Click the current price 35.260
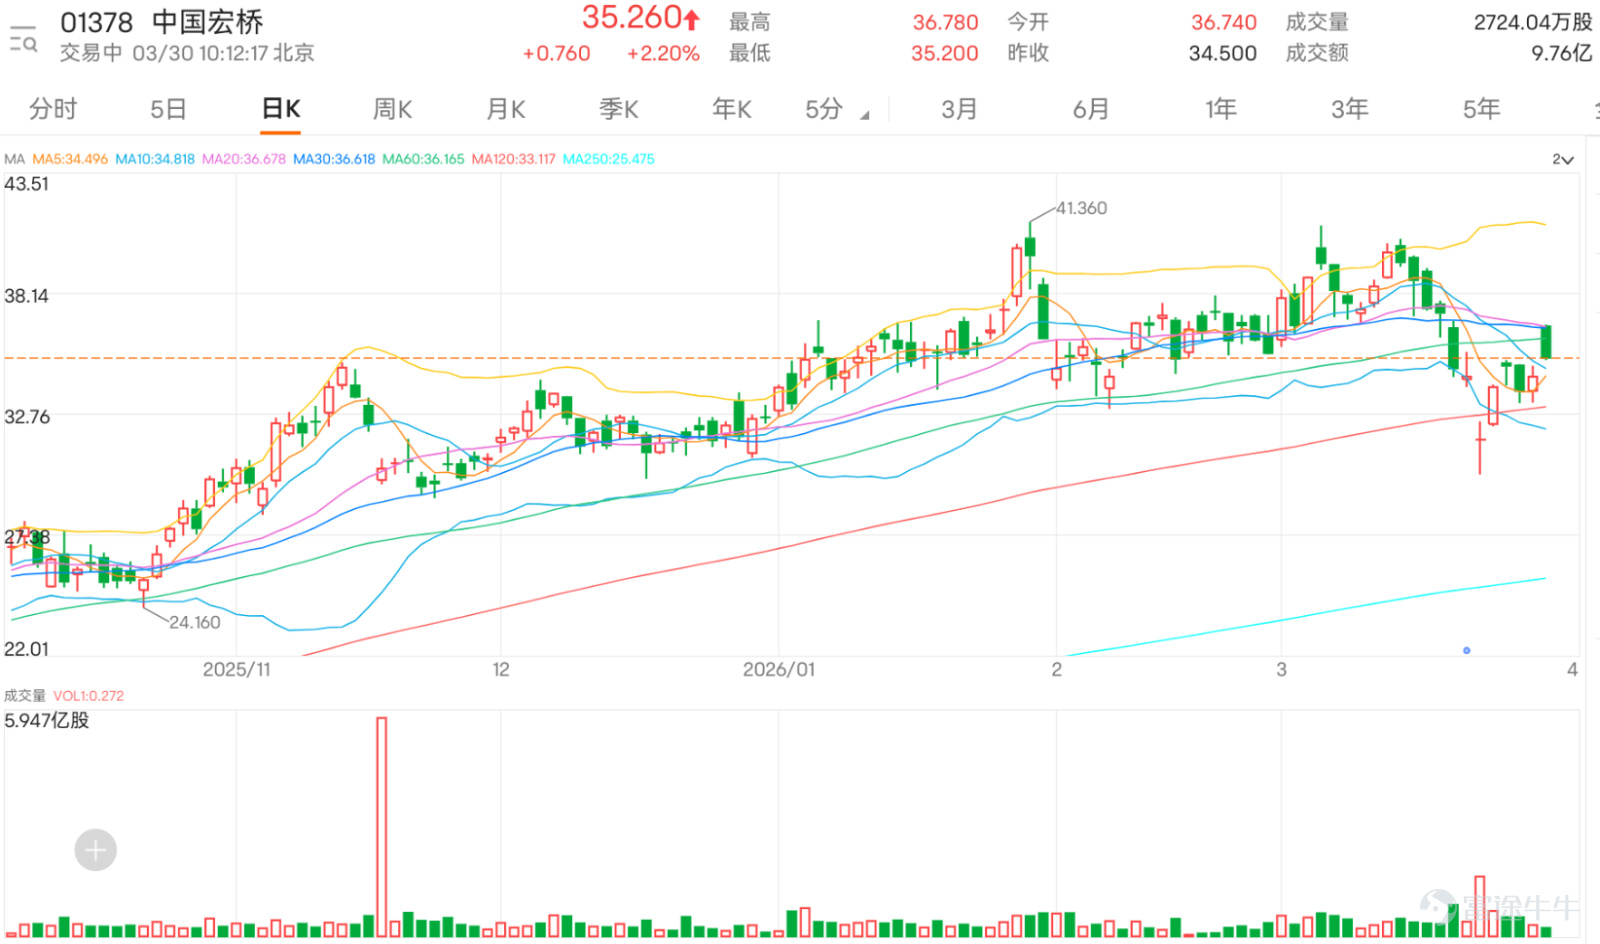This screenshot has width=1600, height=944. [632, 18]
